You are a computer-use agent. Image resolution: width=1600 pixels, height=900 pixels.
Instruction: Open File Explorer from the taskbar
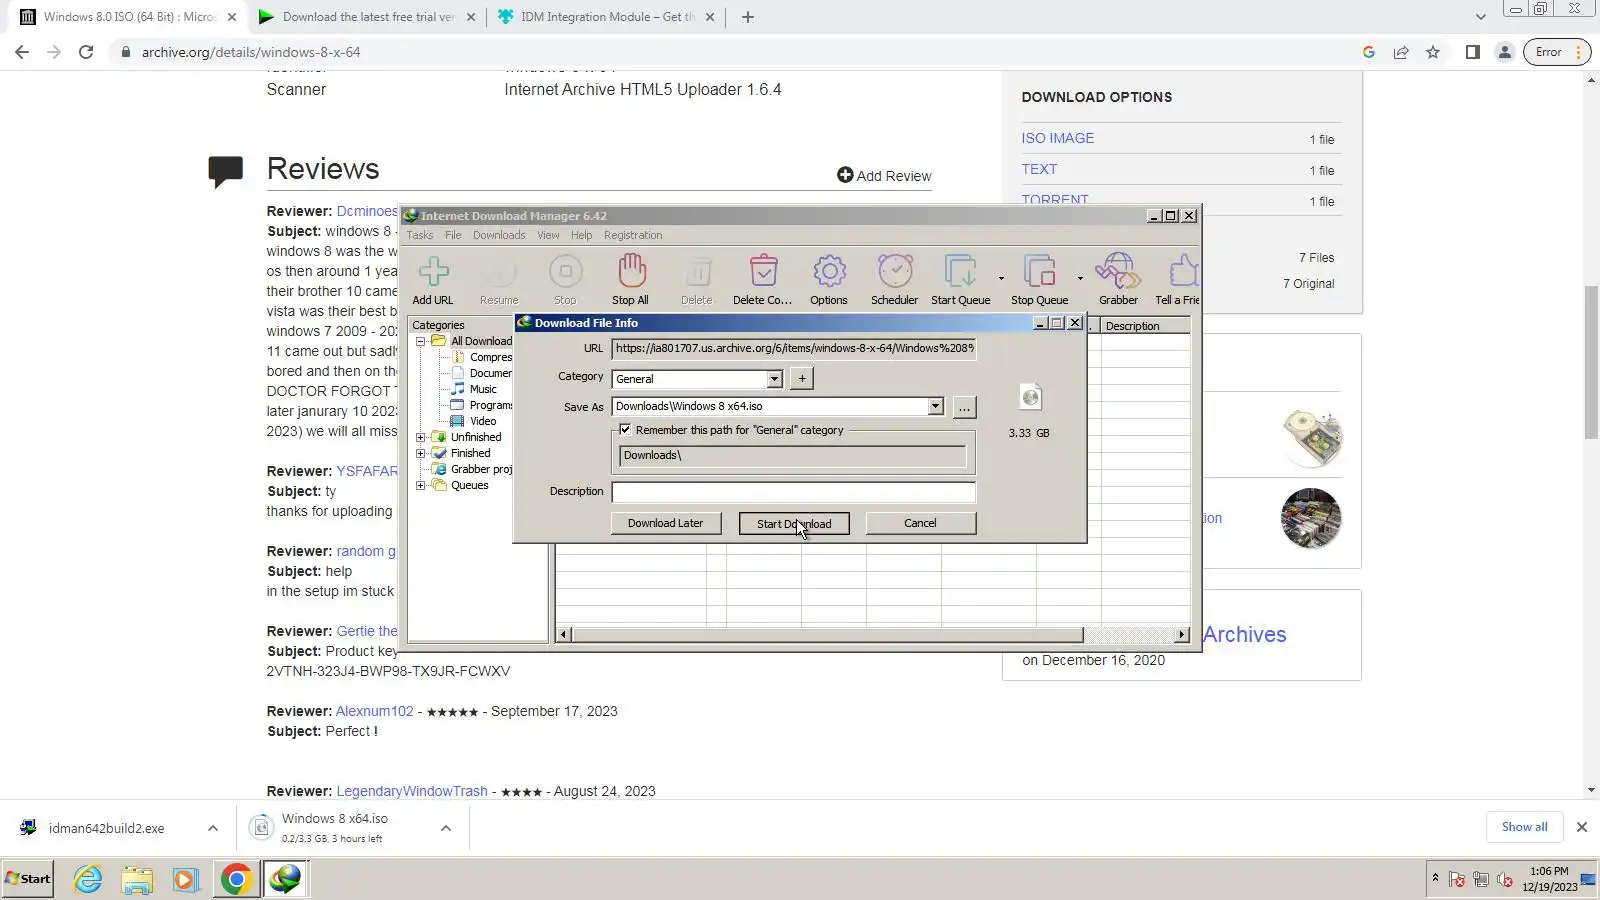tap(137, 879)
